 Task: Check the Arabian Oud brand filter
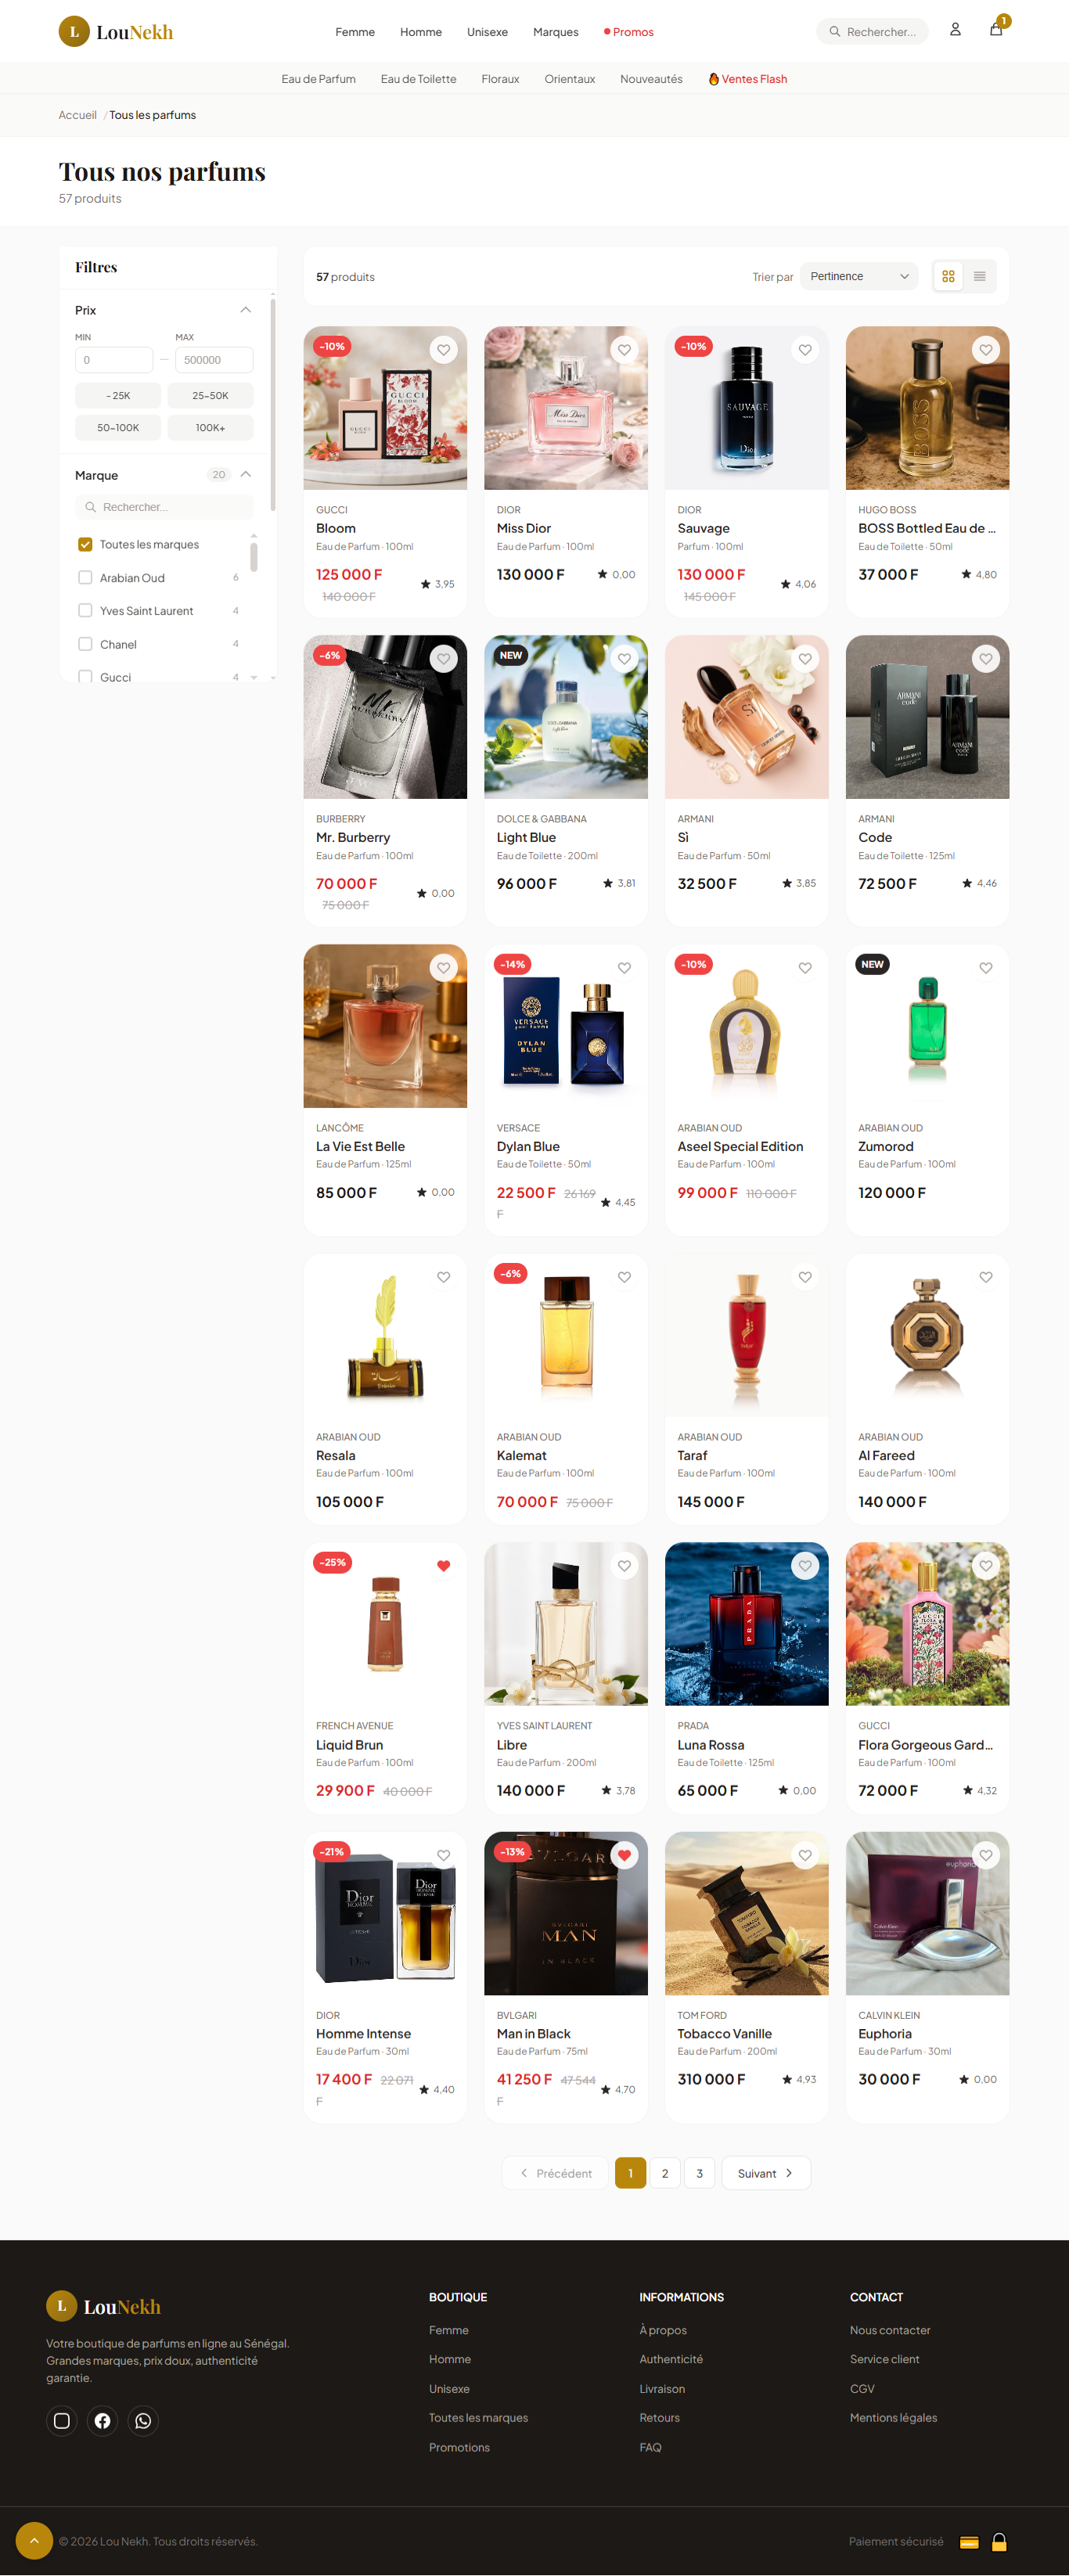point(85,578)
